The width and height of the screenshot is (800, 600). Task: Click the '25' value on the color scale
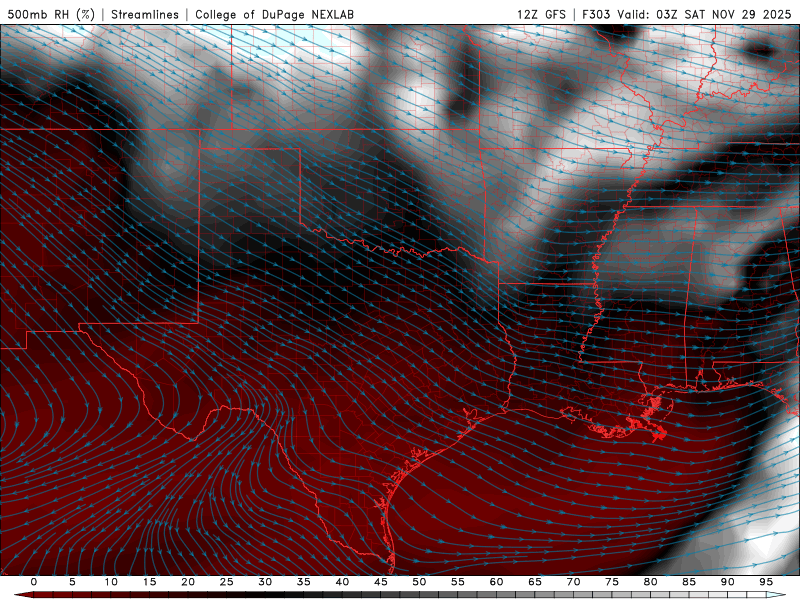click(x=227, y=582)
